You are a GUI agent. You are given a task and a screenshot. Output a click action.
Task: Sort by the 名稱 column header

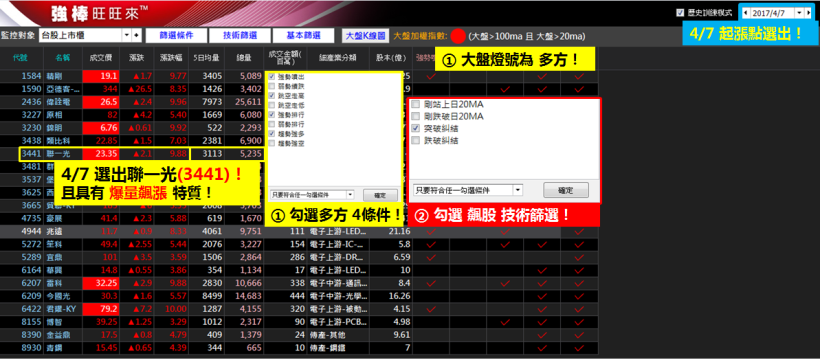pyautogui.click(x=62, y=58)
